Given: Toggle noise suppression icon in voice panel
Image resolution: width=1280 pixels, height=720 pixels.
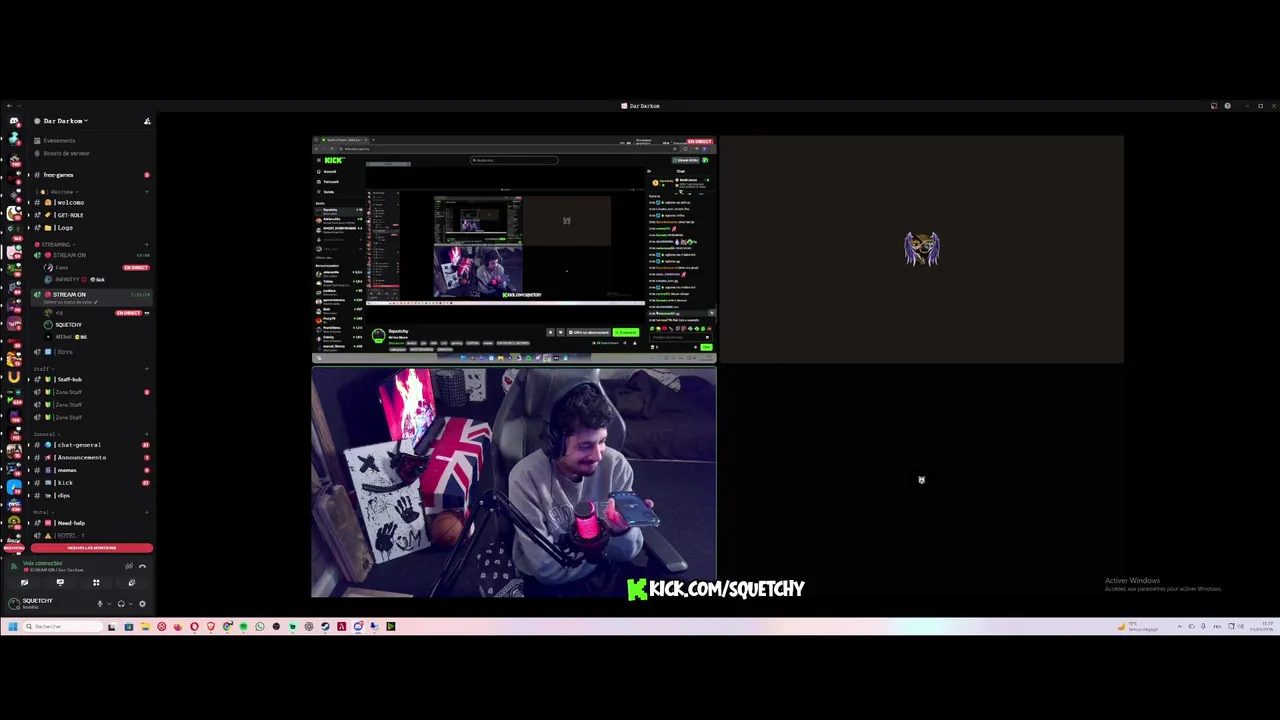Looking at the screenshot, I should pos(129,566).
